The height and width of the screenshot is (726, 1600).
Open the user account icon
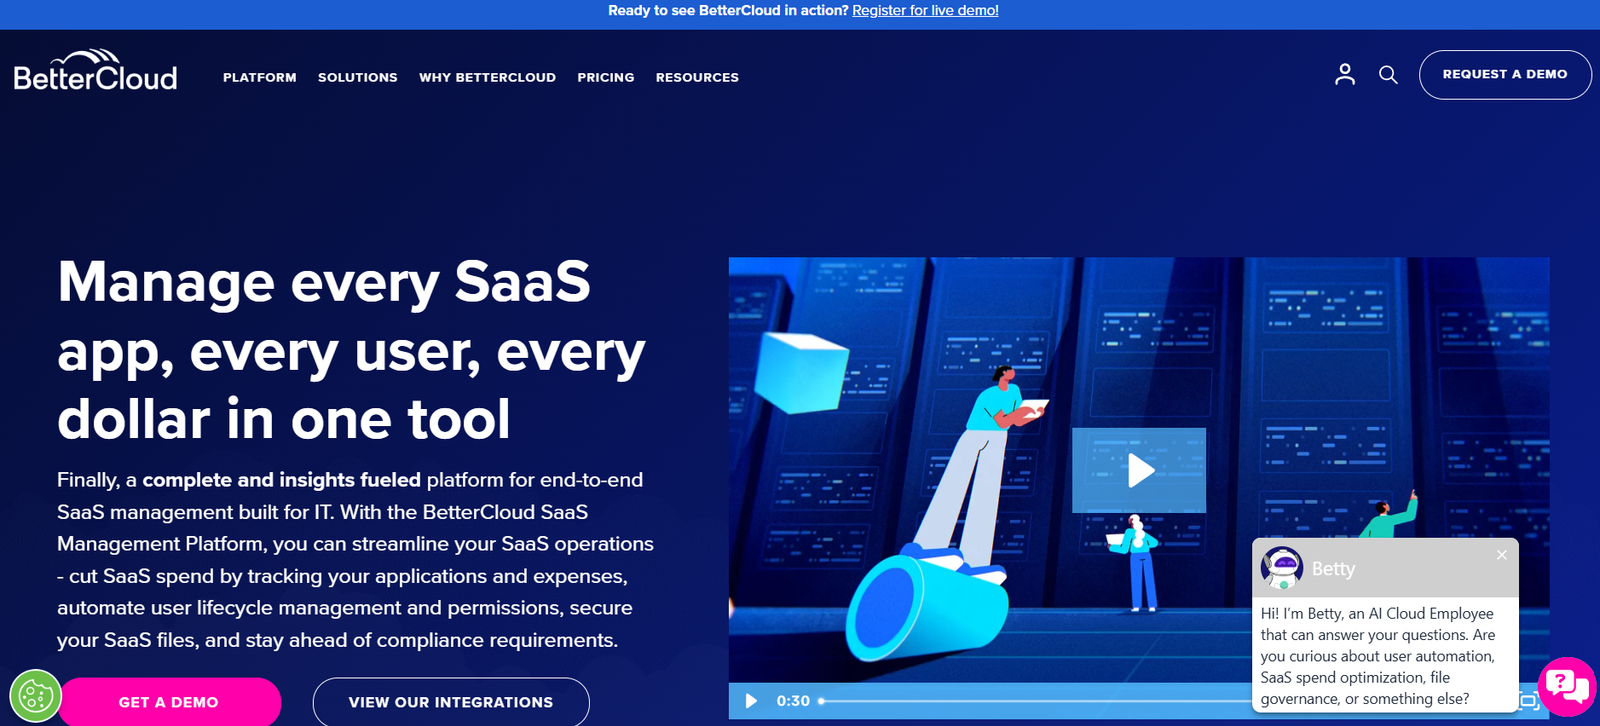coord(1345,74)
